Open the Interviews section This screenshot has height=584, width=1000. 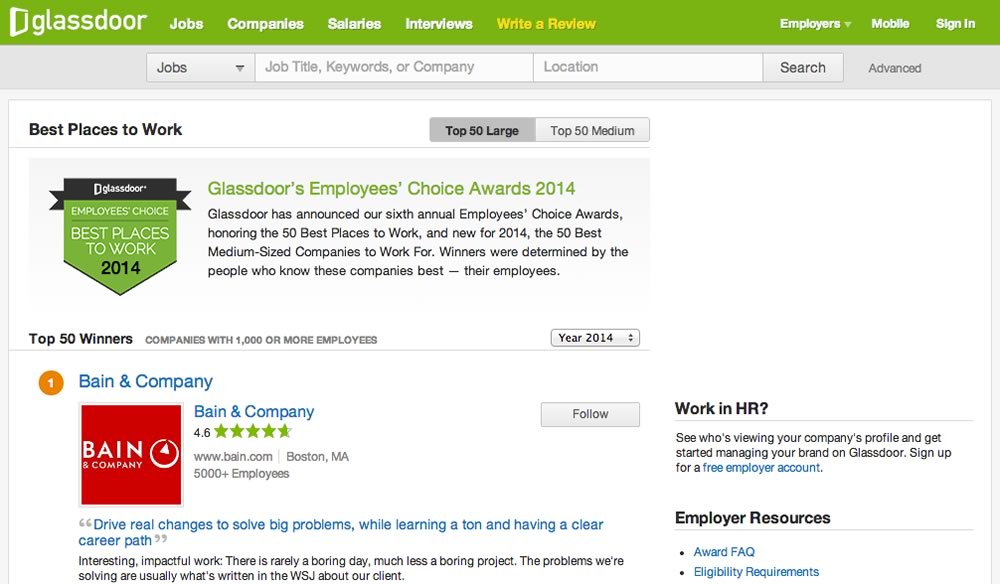pyautogui.click(x=439, y=24)
